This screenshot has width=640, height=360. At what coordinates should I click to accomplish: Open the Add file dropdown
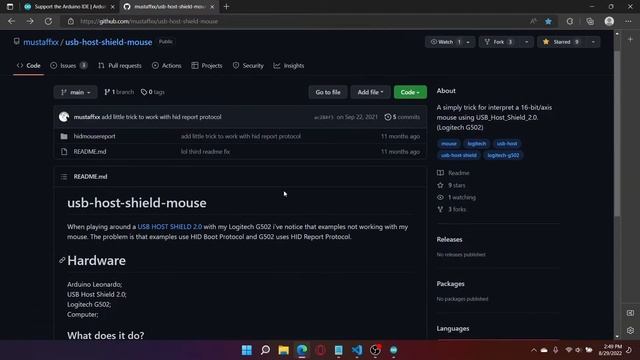(370, 92)
